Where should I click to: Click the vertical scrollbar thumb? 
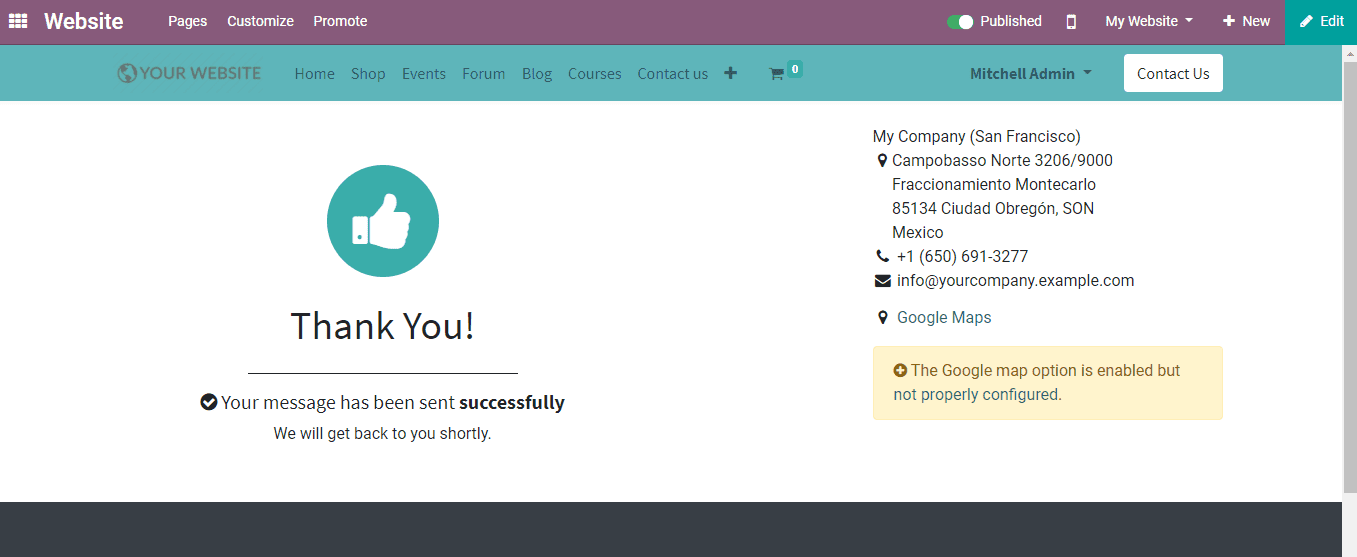pyautogui.click(x=1349, y=275)
